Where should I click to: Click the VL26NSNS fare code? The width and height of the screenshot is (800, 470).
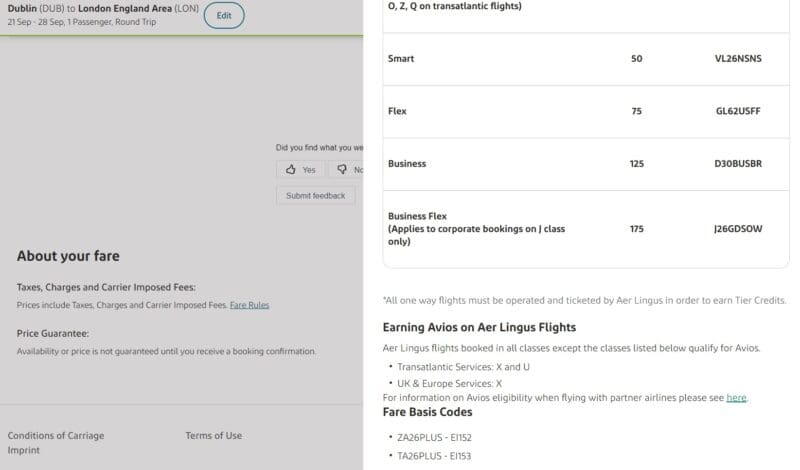(x=738, y=59)
